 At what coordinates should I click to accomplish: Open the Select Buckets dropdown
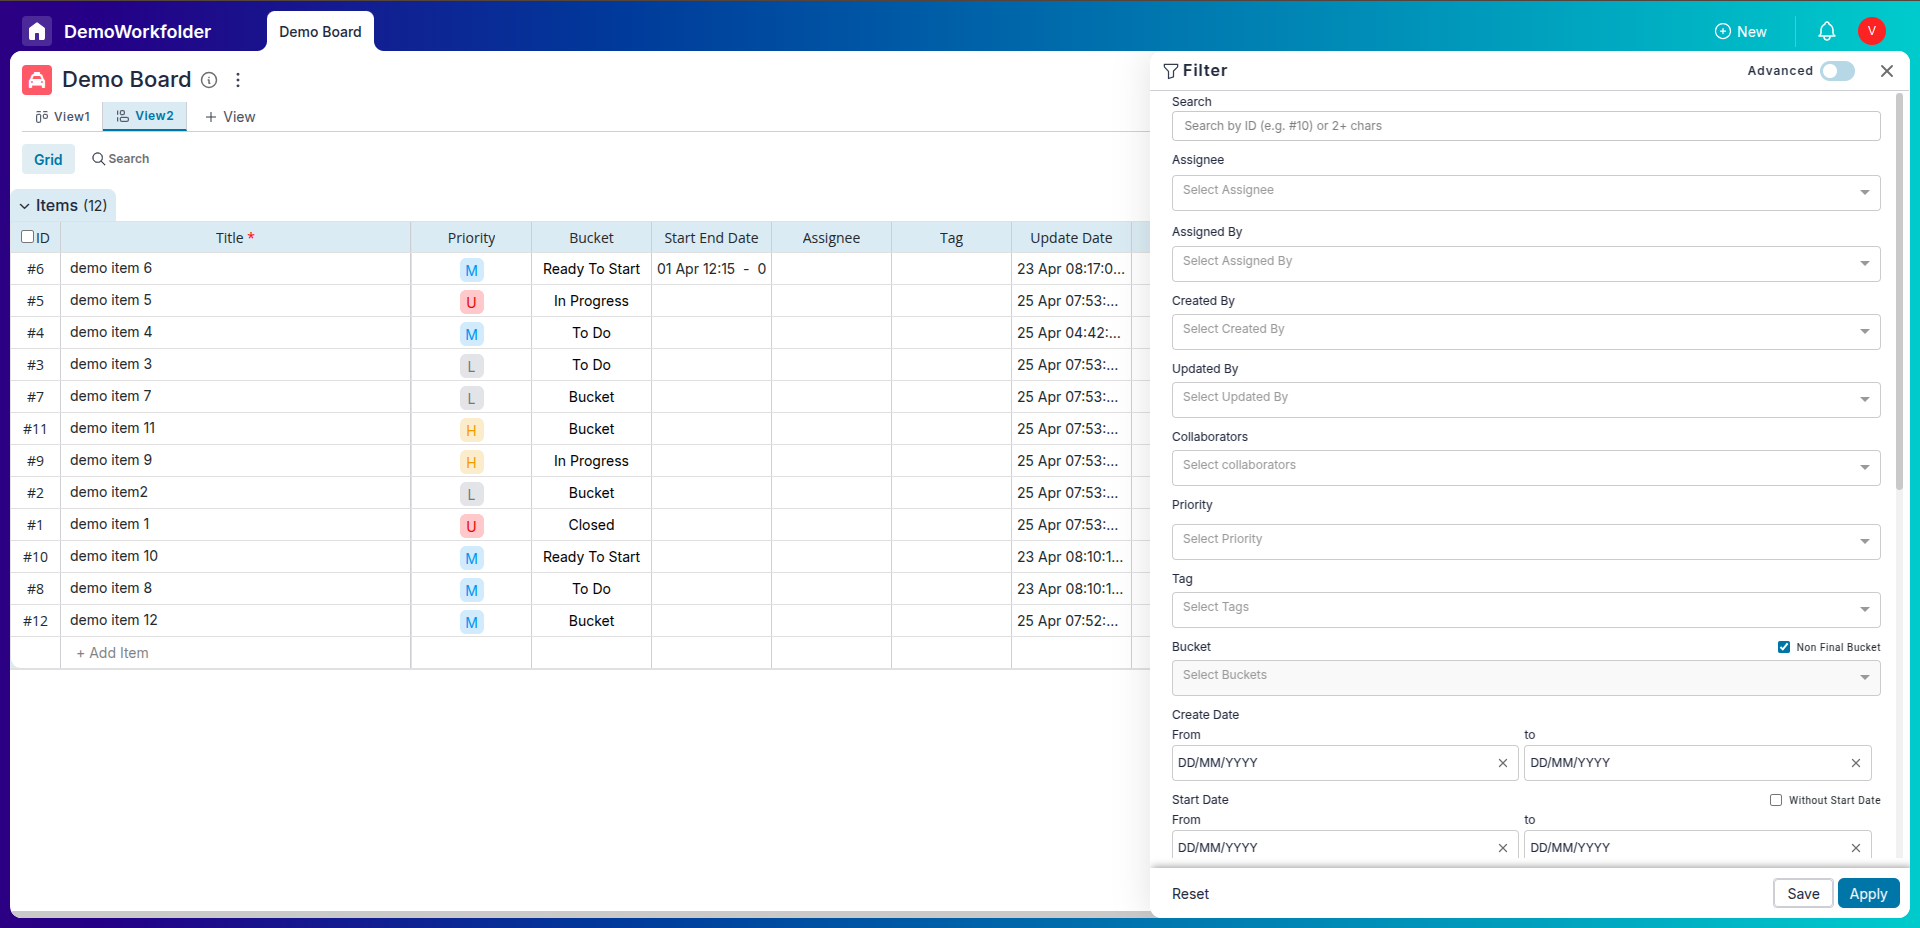(x=1526, y=677)
